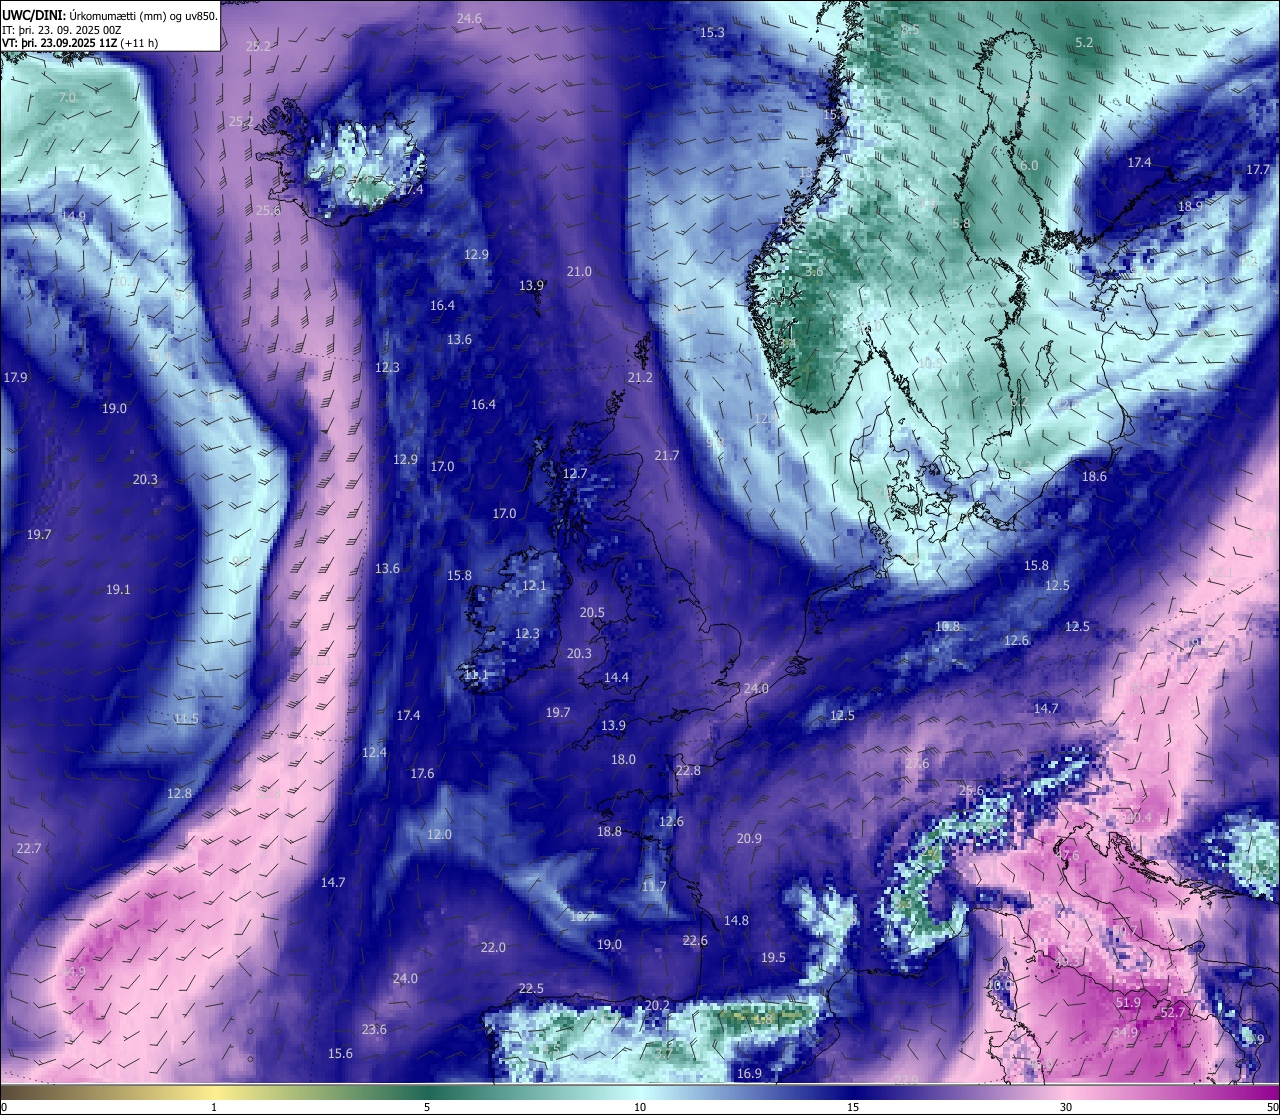Click the value 19.1 on the map
1280x1115 pixels.
118,590
